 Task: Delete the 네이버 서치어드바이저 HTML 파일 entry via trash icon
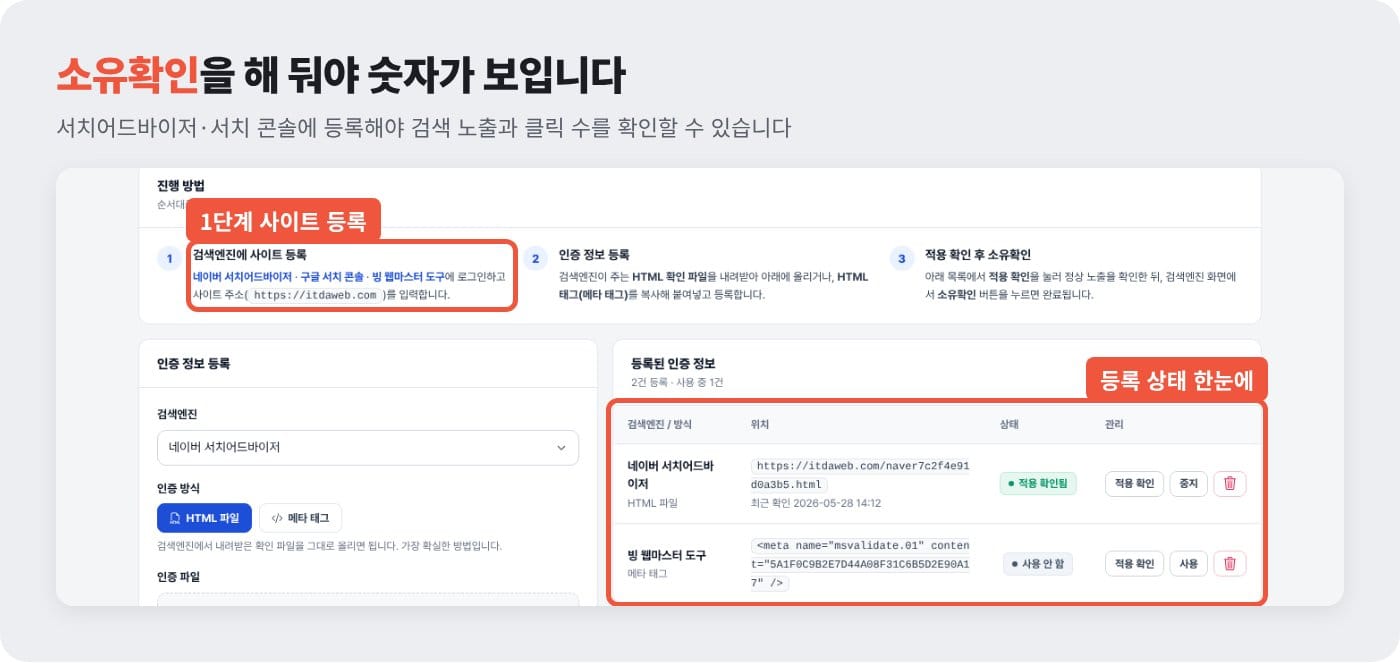click(1230, 484)
